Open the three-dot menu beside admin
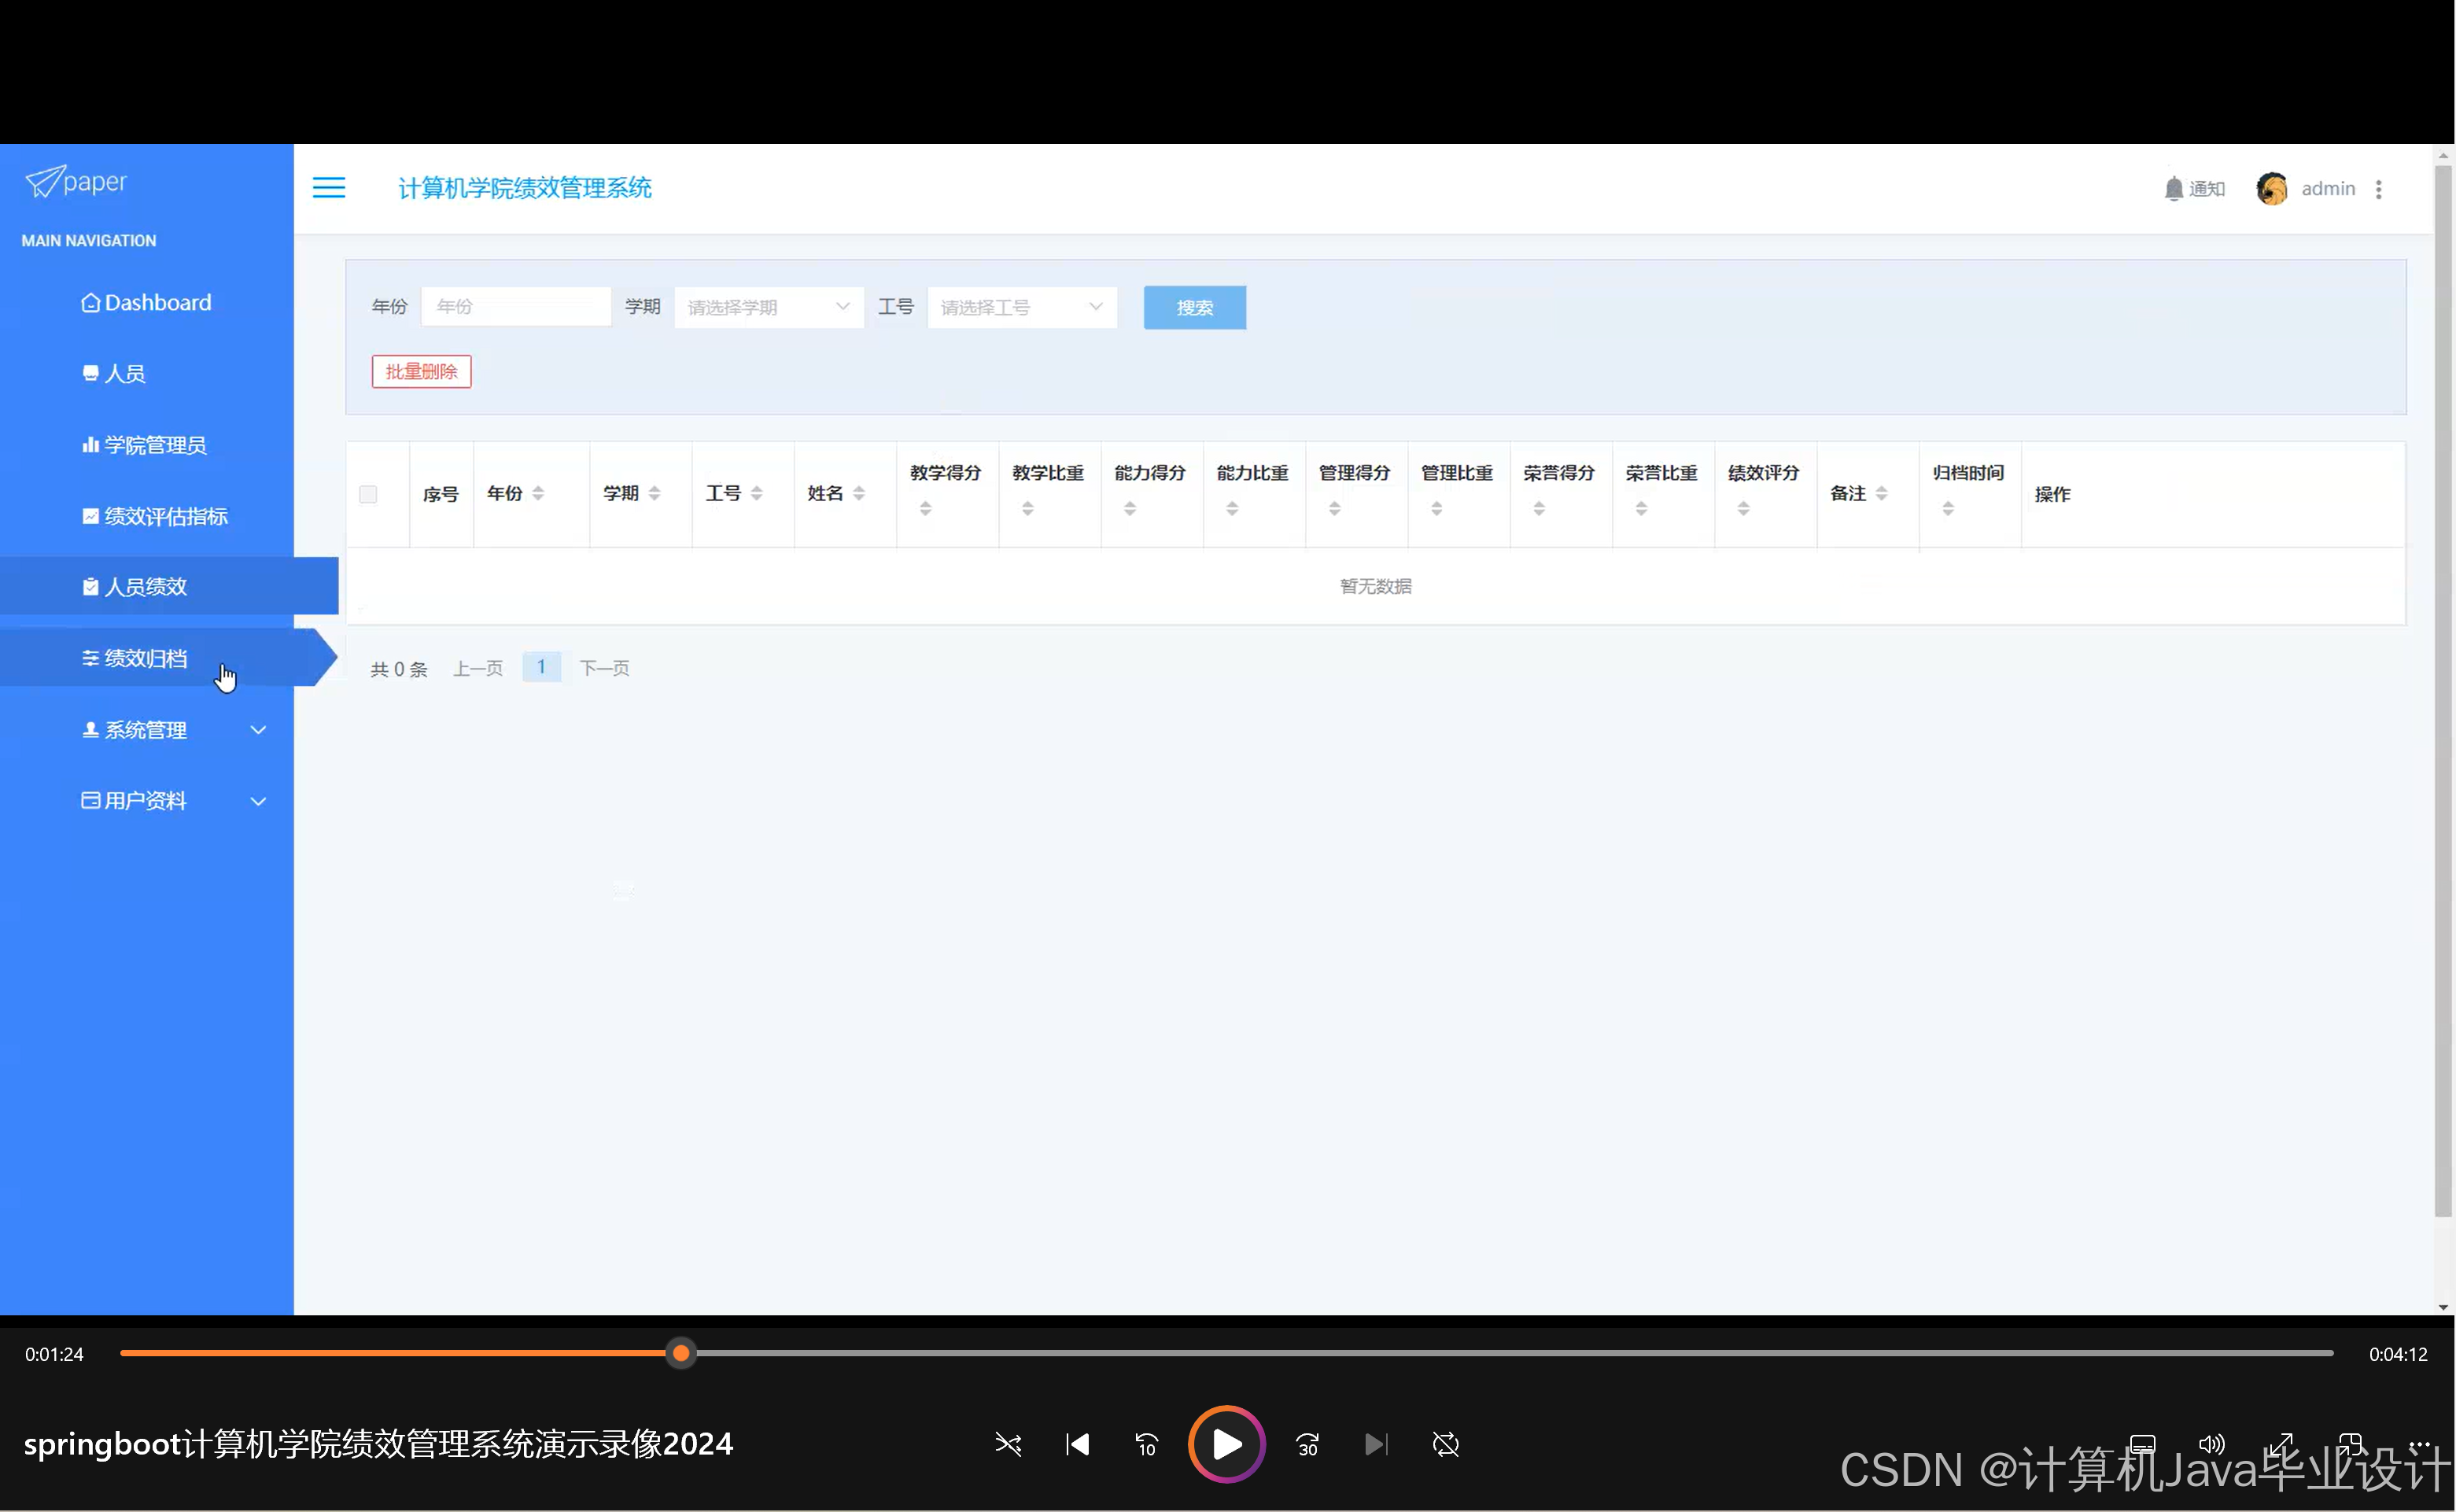Viewport: 2456px width, 1512px height. [x=2379, y=189]
